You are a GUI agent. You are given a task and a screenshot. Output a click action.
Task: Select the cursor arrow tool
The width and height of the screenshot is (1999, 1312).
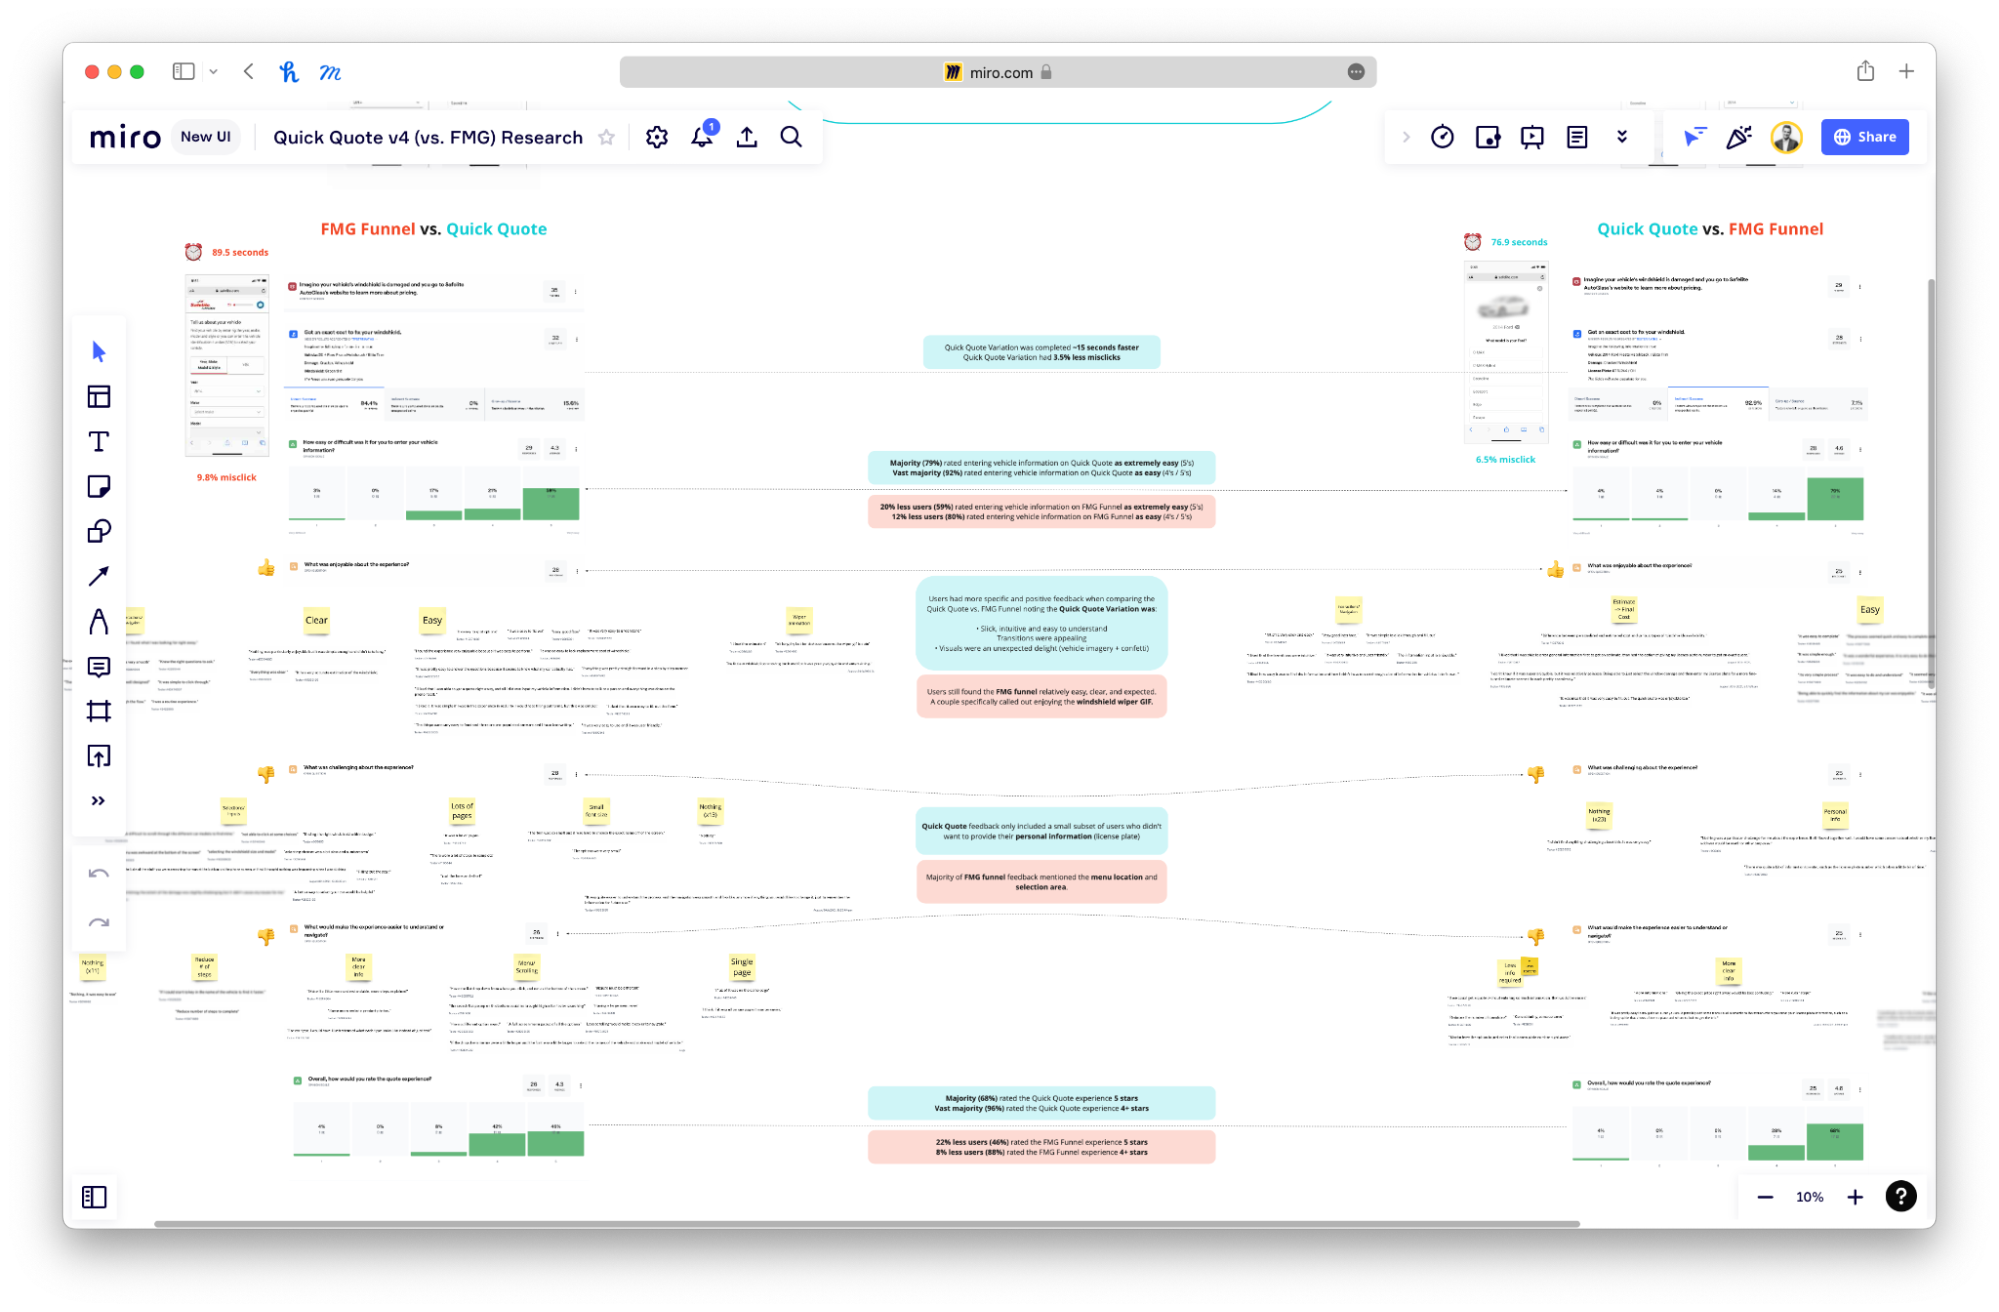point(98,352)
